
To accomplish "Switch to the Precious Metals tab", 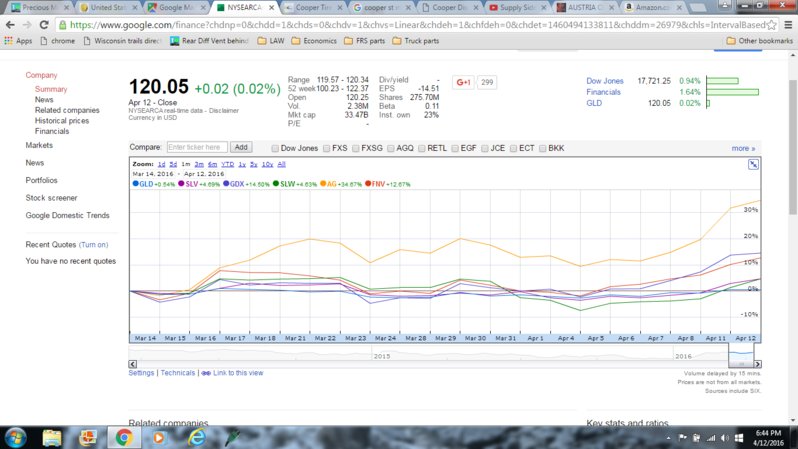I will [38, 8].
